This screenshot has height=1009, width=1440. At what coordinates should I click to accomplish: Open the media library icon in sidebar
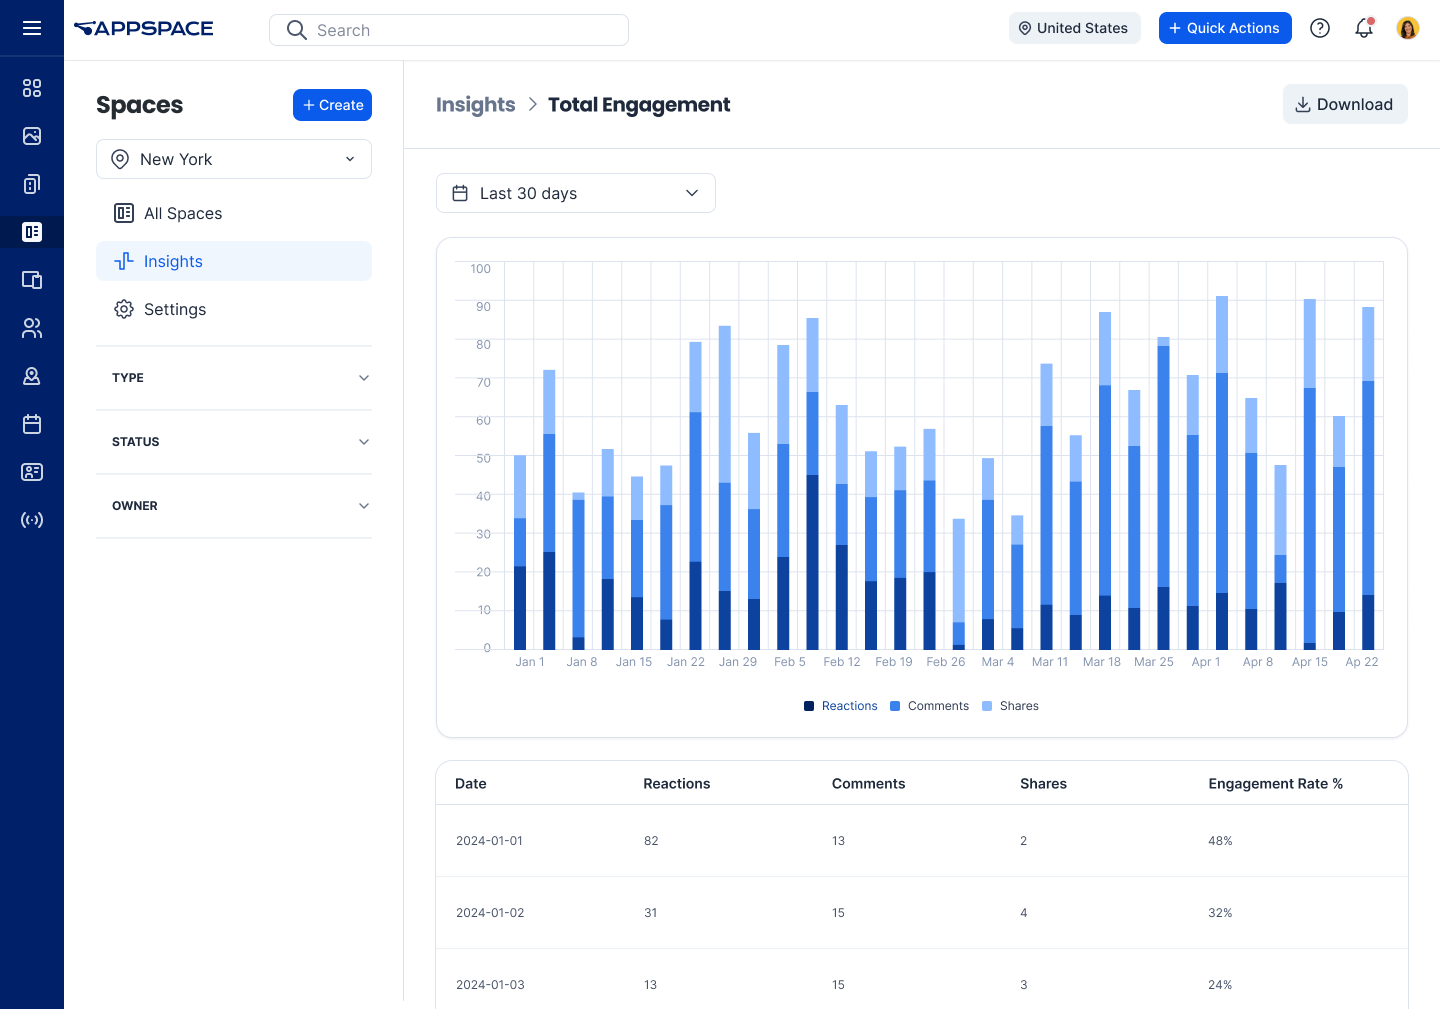(x=32, y=136)
